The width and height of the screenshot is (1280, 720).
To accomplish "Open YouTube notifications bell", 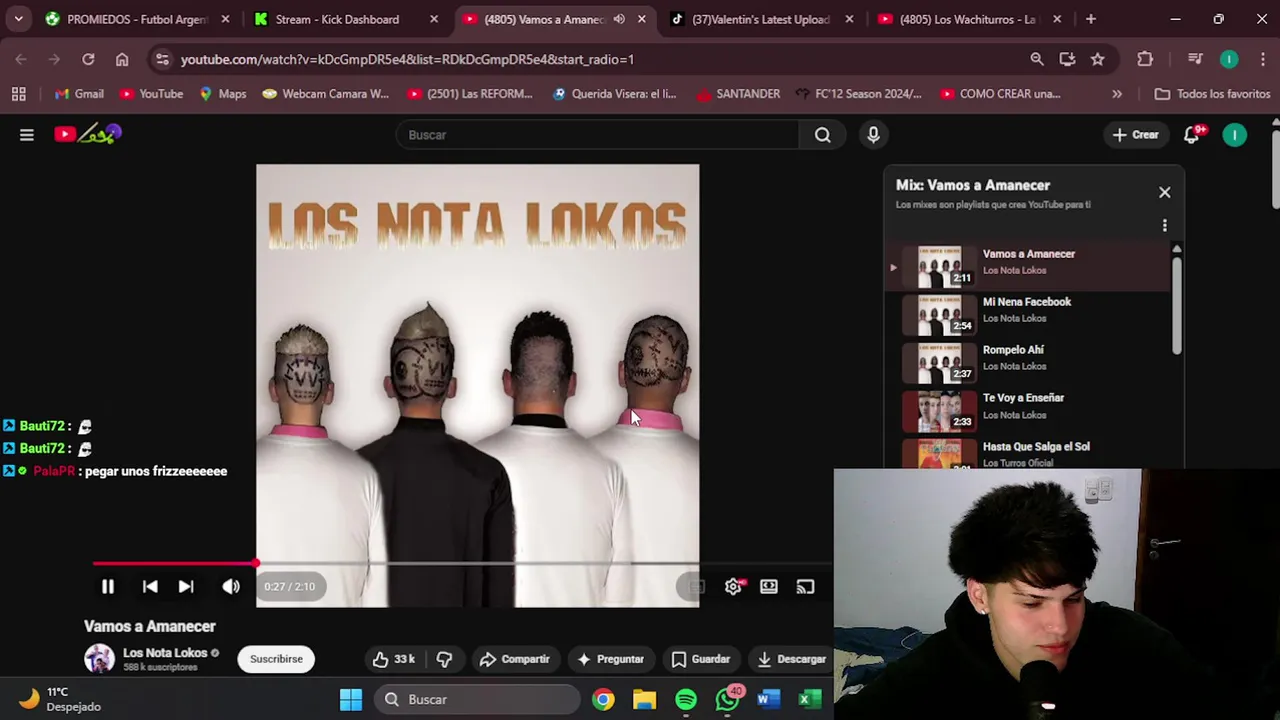I will click(x=1192, y=135).
